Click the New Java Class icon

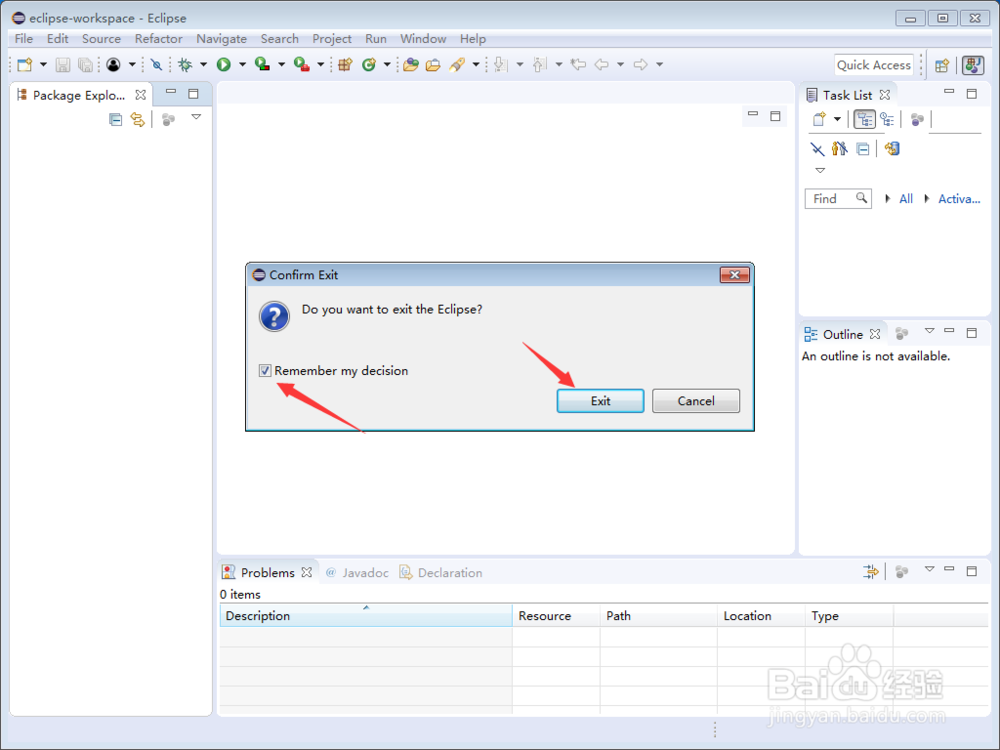click(x=369, y=64)
